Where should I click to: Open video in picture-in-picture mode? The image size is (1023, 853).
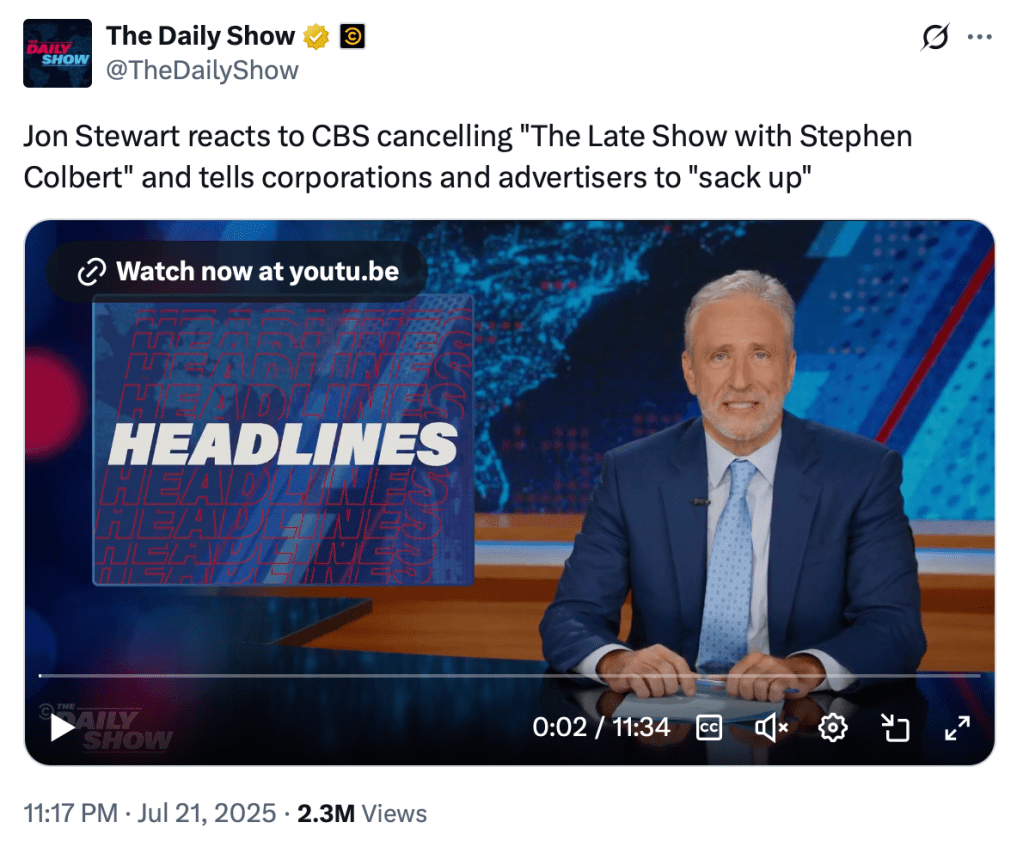pos(895,728)
